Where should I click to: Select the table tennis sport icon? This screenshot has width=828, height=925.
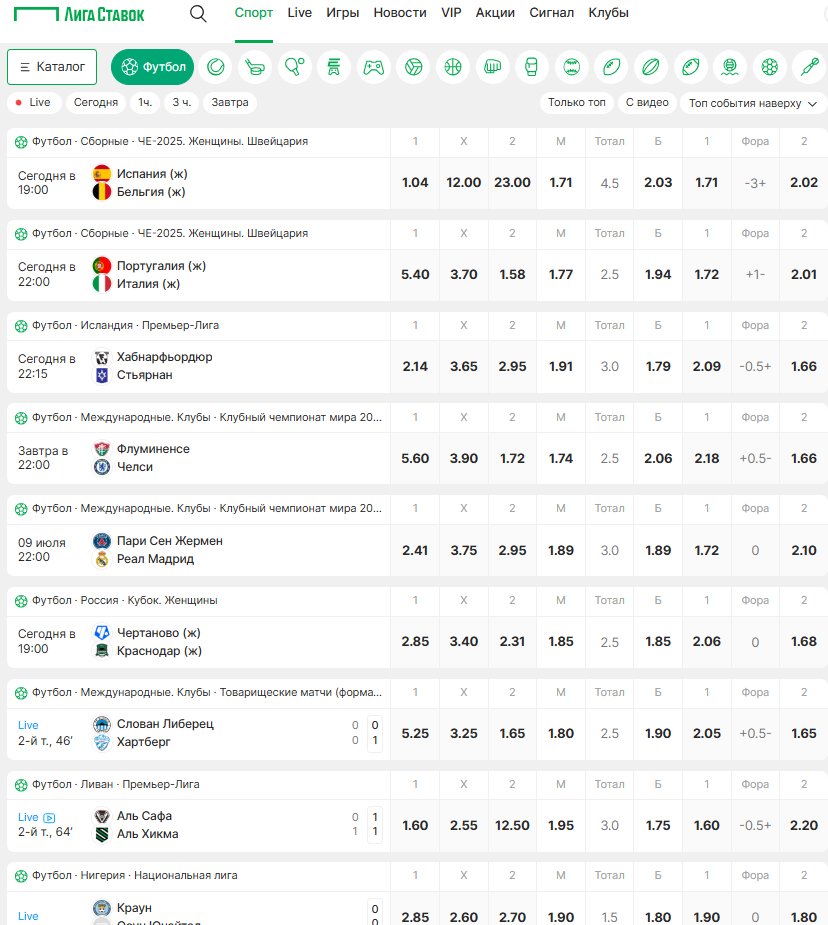coord(294,67)
